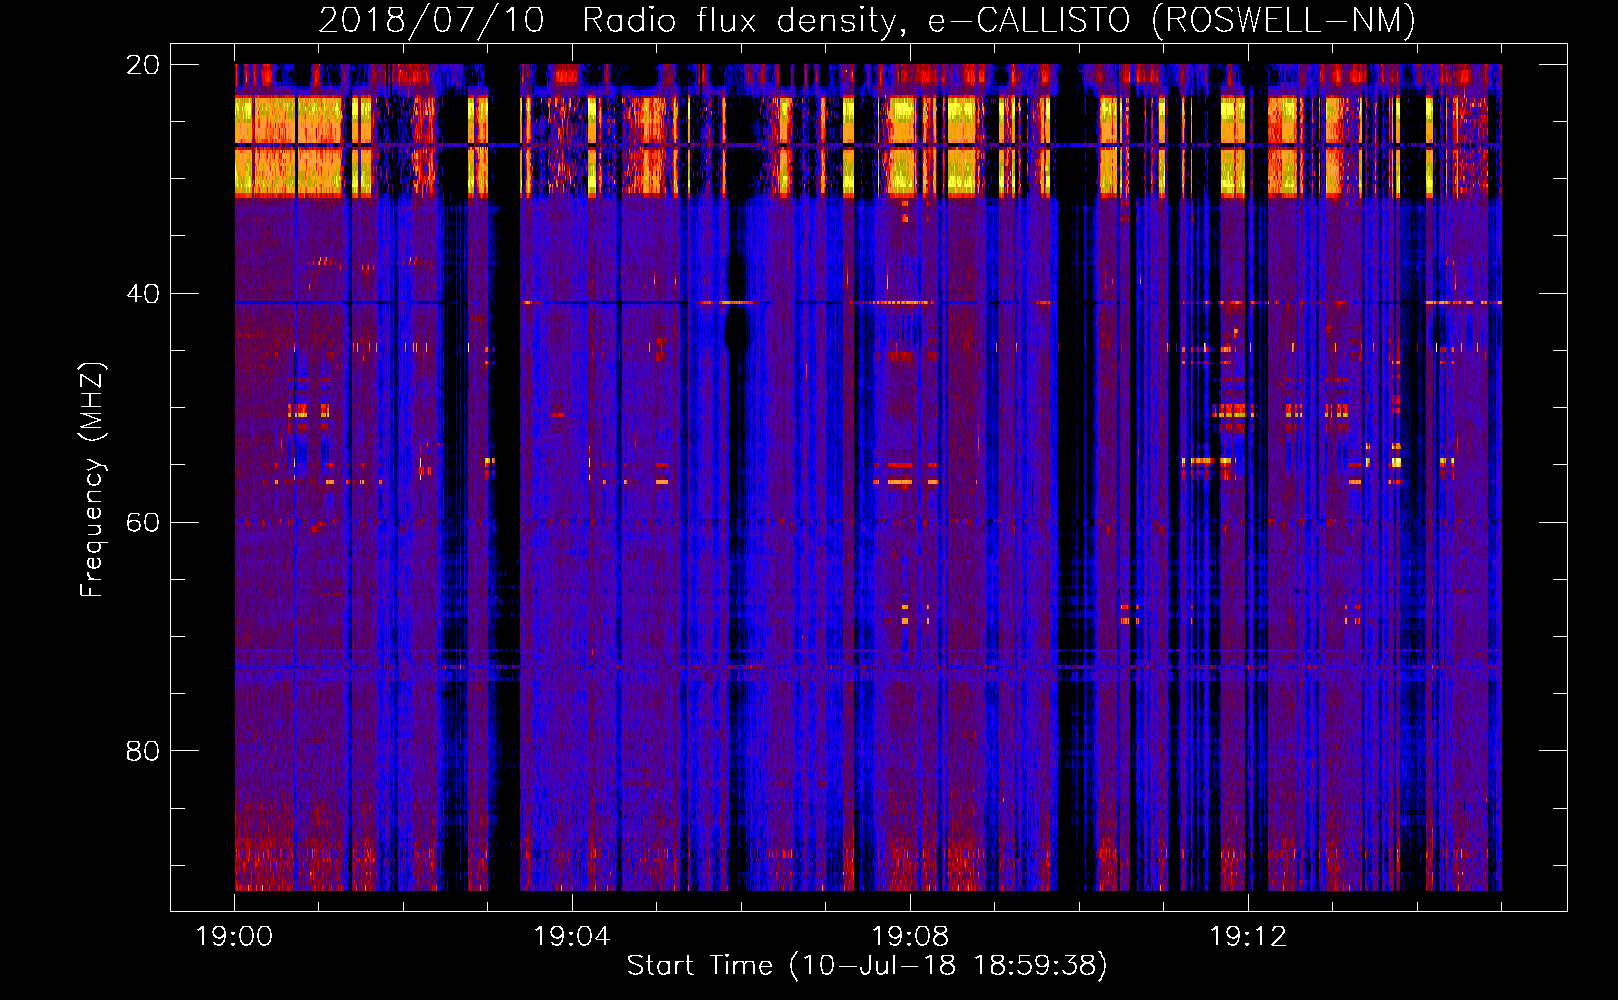Click the 80 frequency tick label
The height and width of the screenshot is (1000, 1618).
143,750
